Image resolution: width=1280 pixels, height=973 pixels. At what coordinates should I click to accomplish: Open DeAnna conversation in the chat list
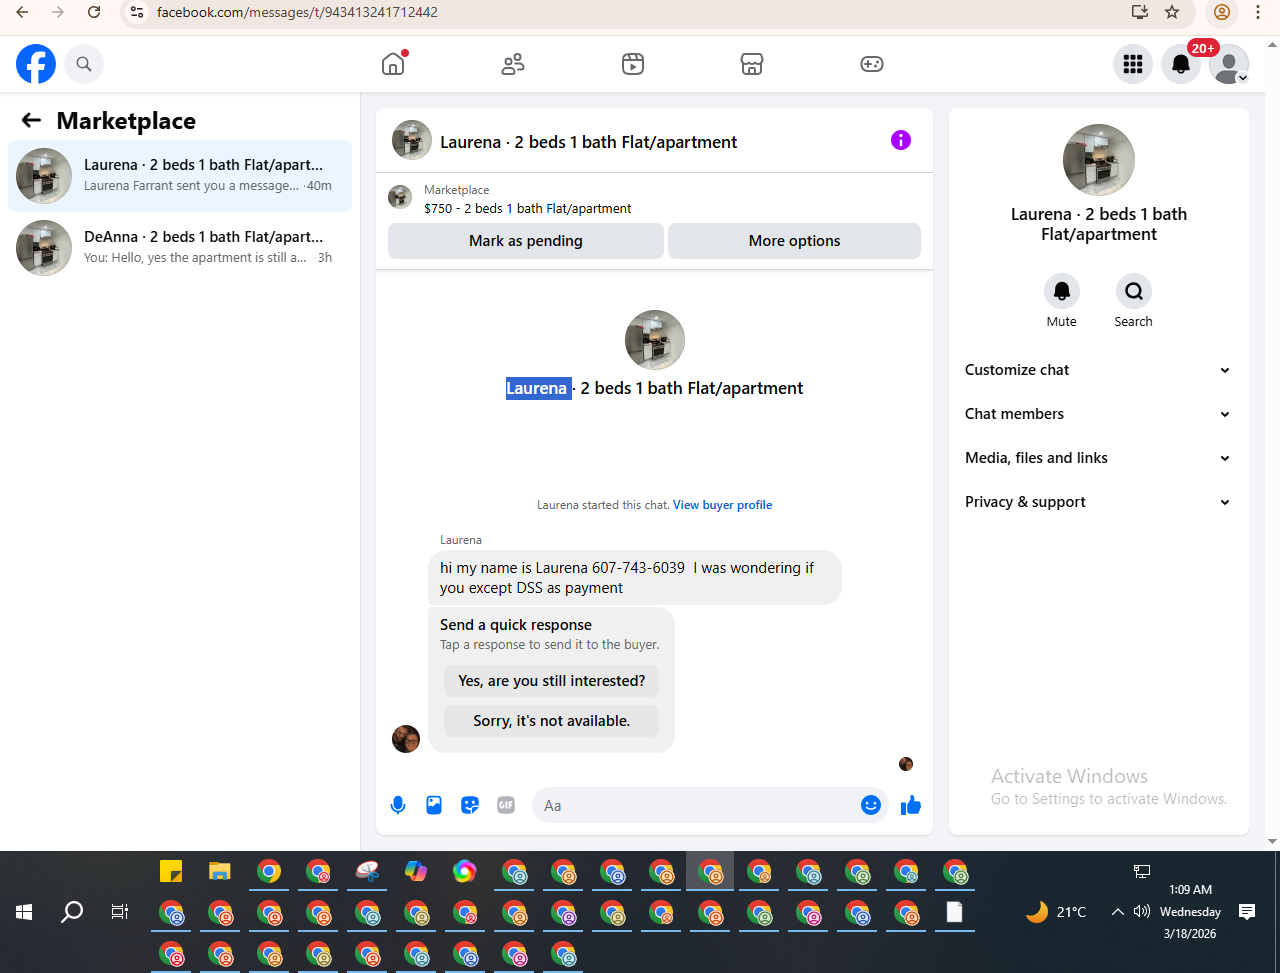(180, 248)
